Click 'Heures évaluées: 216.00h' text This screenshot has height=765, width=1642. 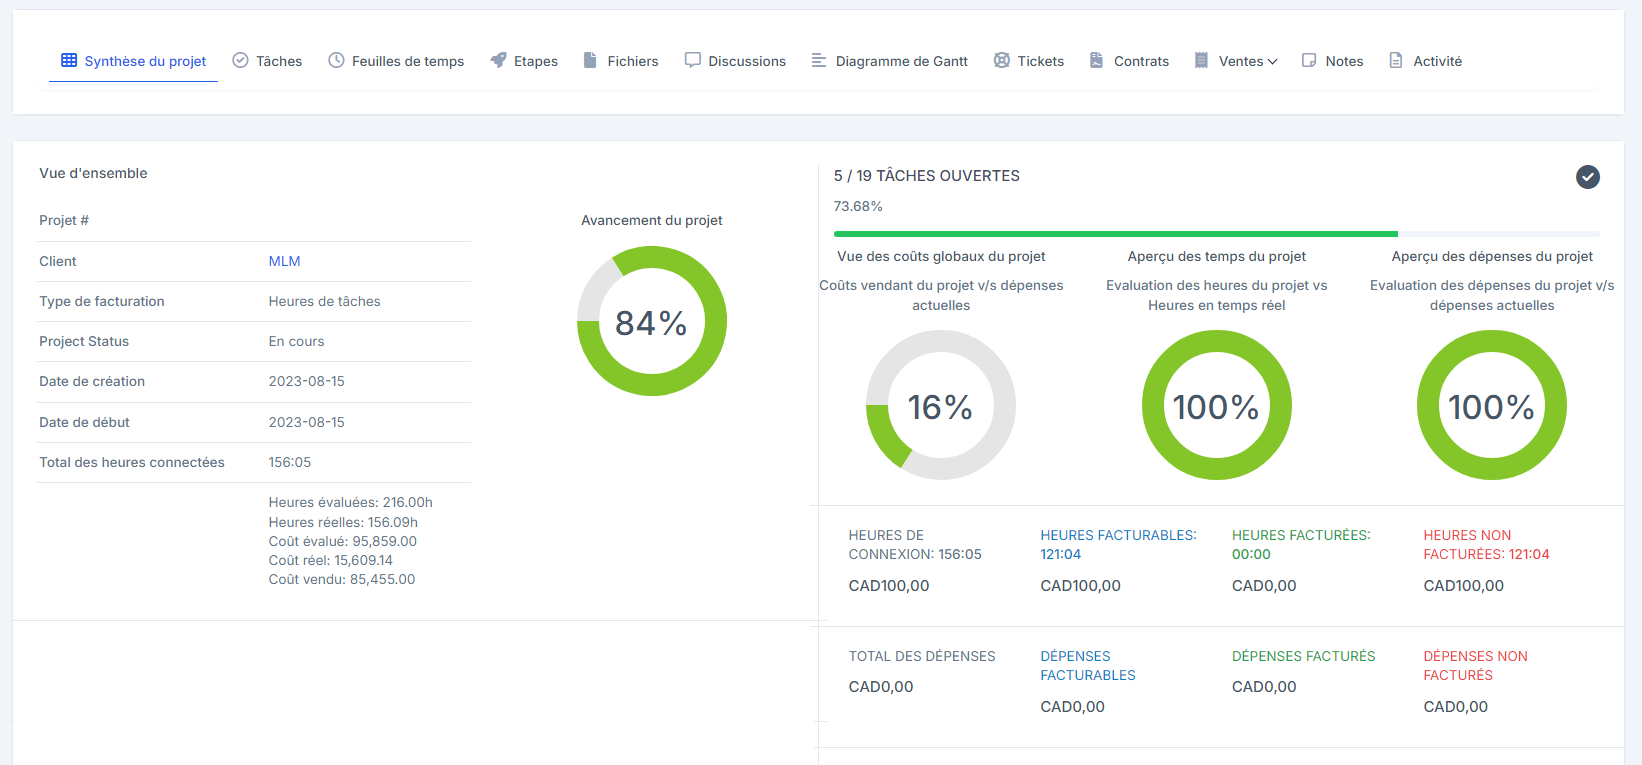point(350,502)
